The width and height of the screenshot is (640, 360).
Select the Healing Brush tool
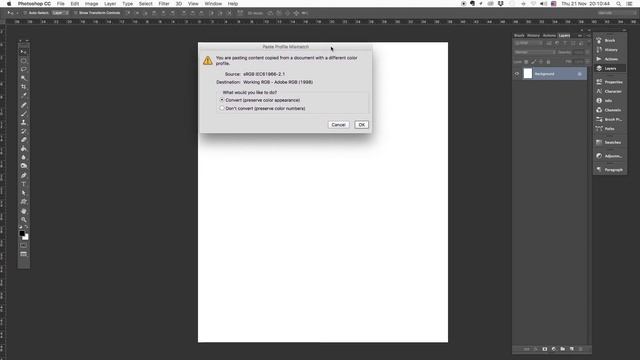tap(23, 105)
